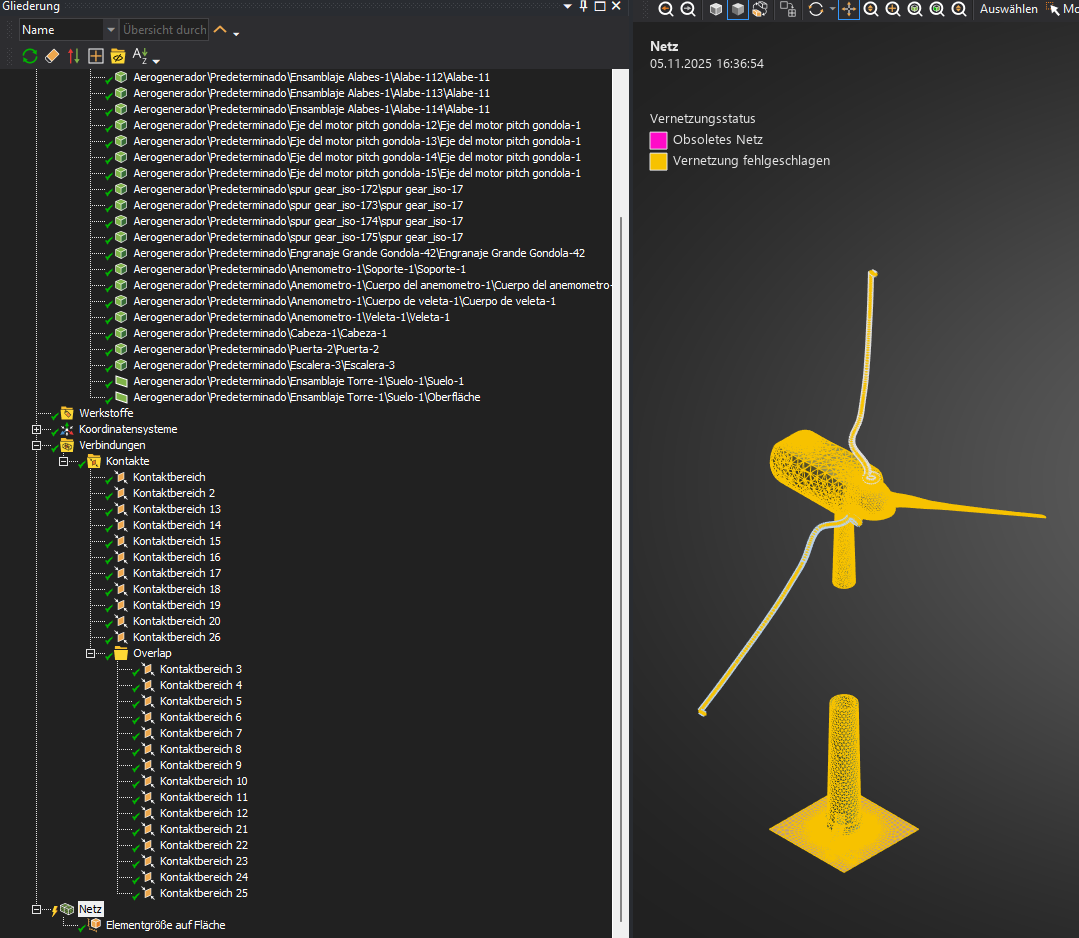Click the Übersicht durchsuchen search field

pyautogui.click(x=164, y=30)
